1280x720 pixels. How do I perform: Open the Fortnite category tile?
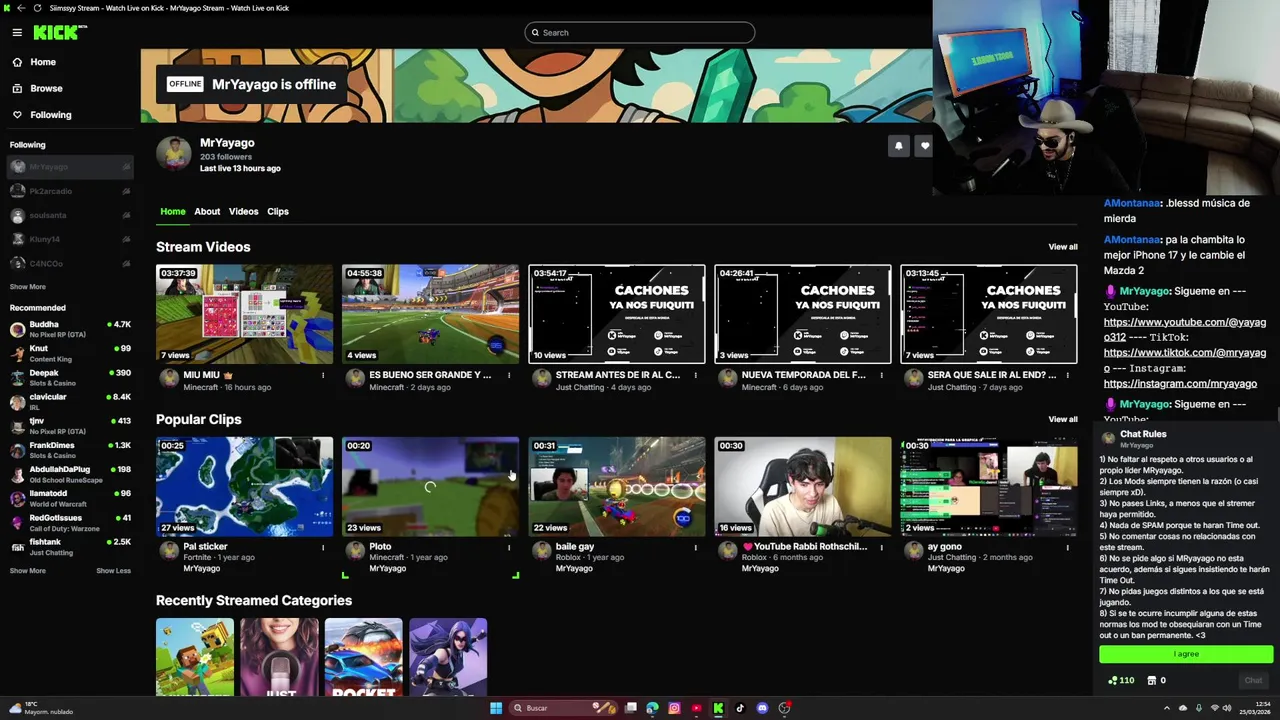tap(448, 657)
